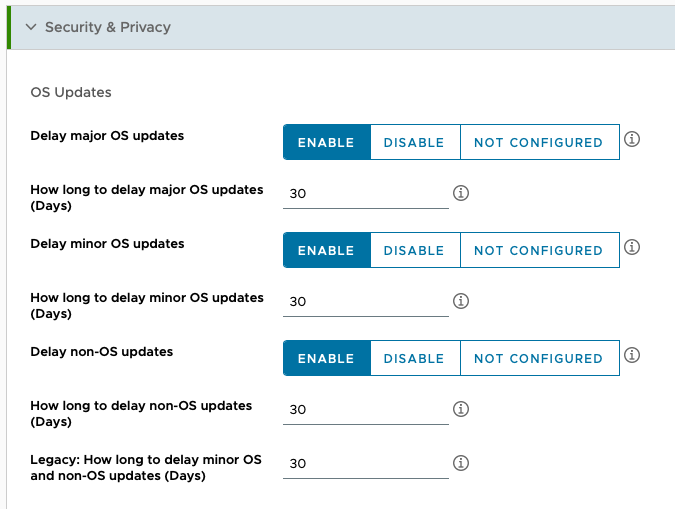Click info icon for minor OS delay days
The width and height of the screenshot is (675, 509).
(461, 301)
